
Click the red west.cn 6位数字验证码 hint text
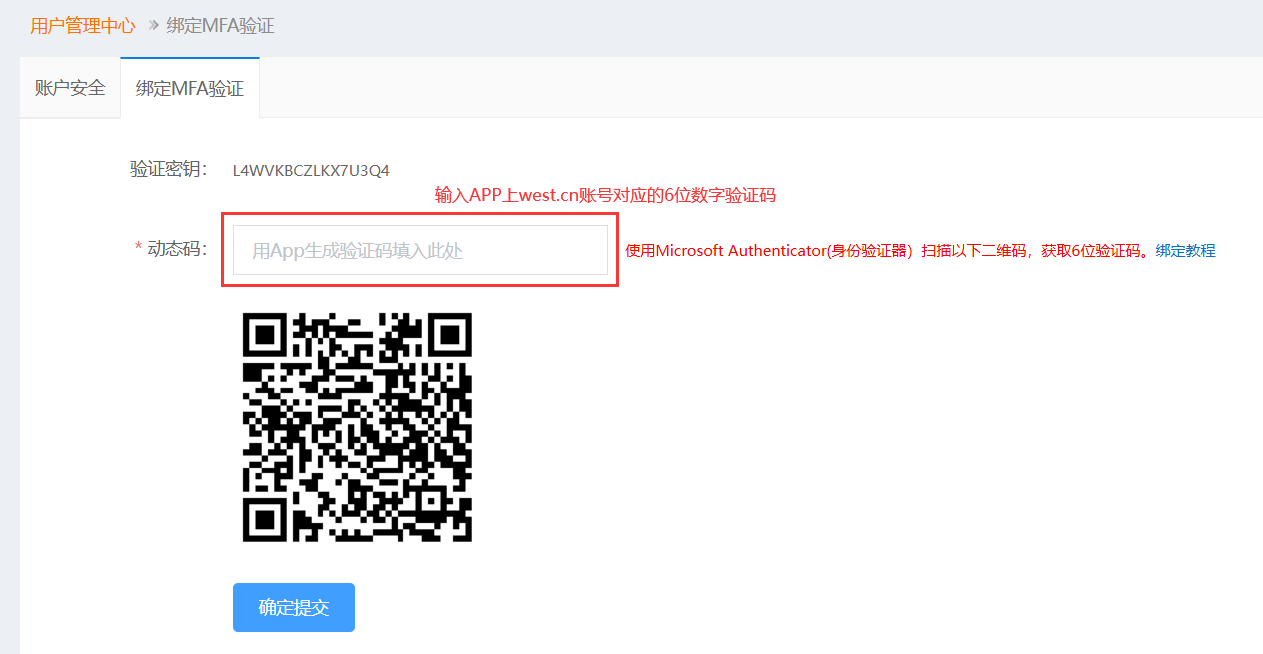(x=605, y=195)
